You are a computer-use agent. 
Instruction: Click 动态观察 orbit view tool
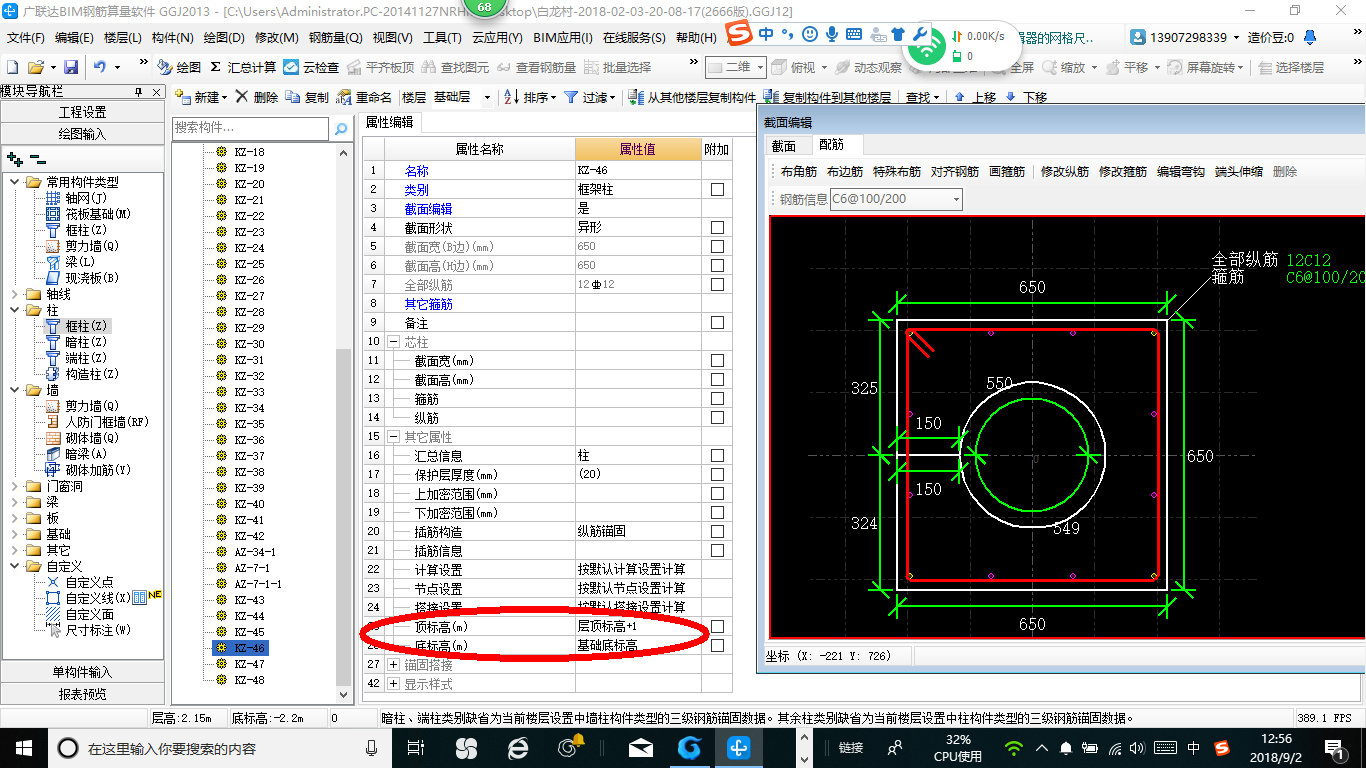pos(868,67)
